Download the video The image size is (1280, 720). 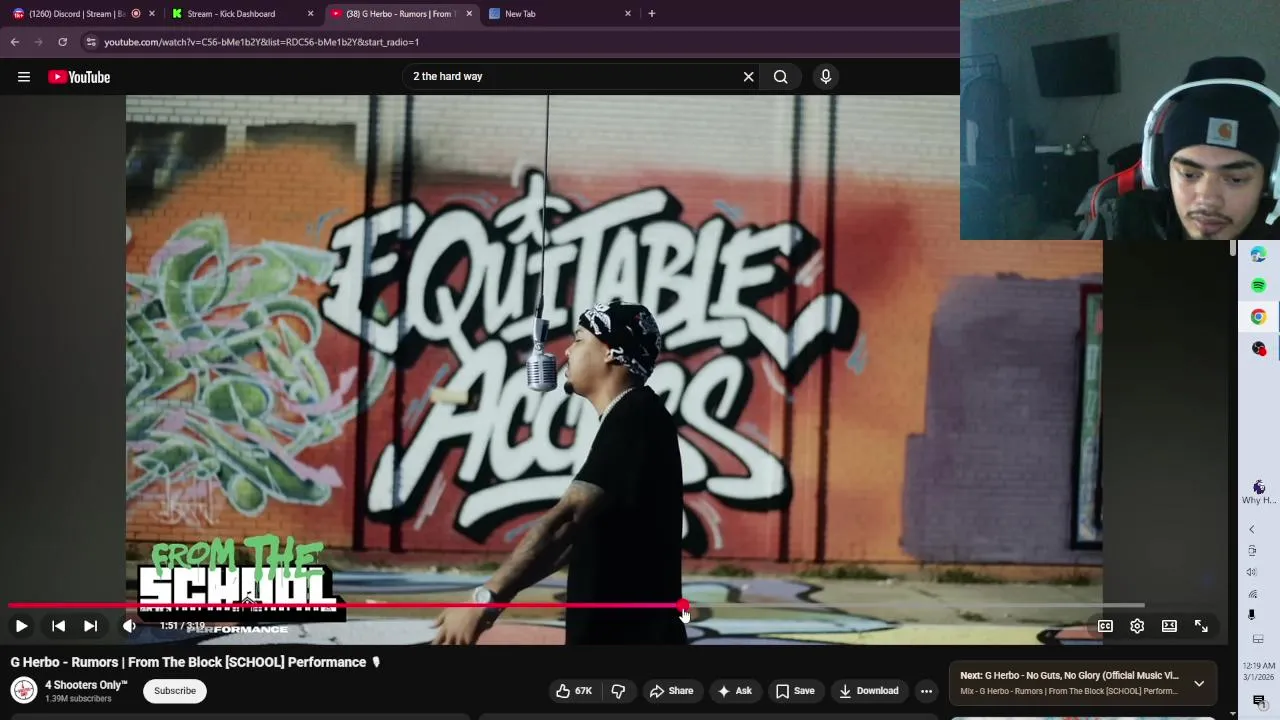point(868,691)
